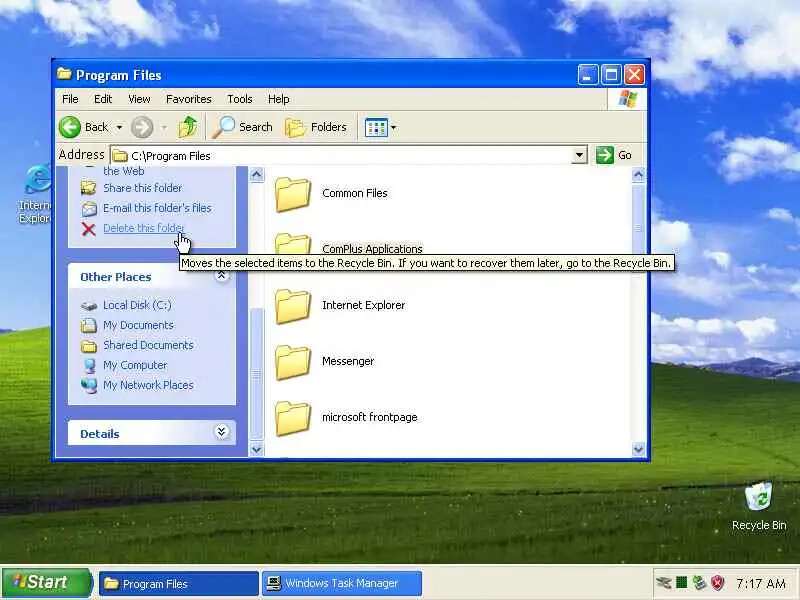800x600 pixels.
Task: Click the green CPU usage tray icon
Action: [681, 582]
